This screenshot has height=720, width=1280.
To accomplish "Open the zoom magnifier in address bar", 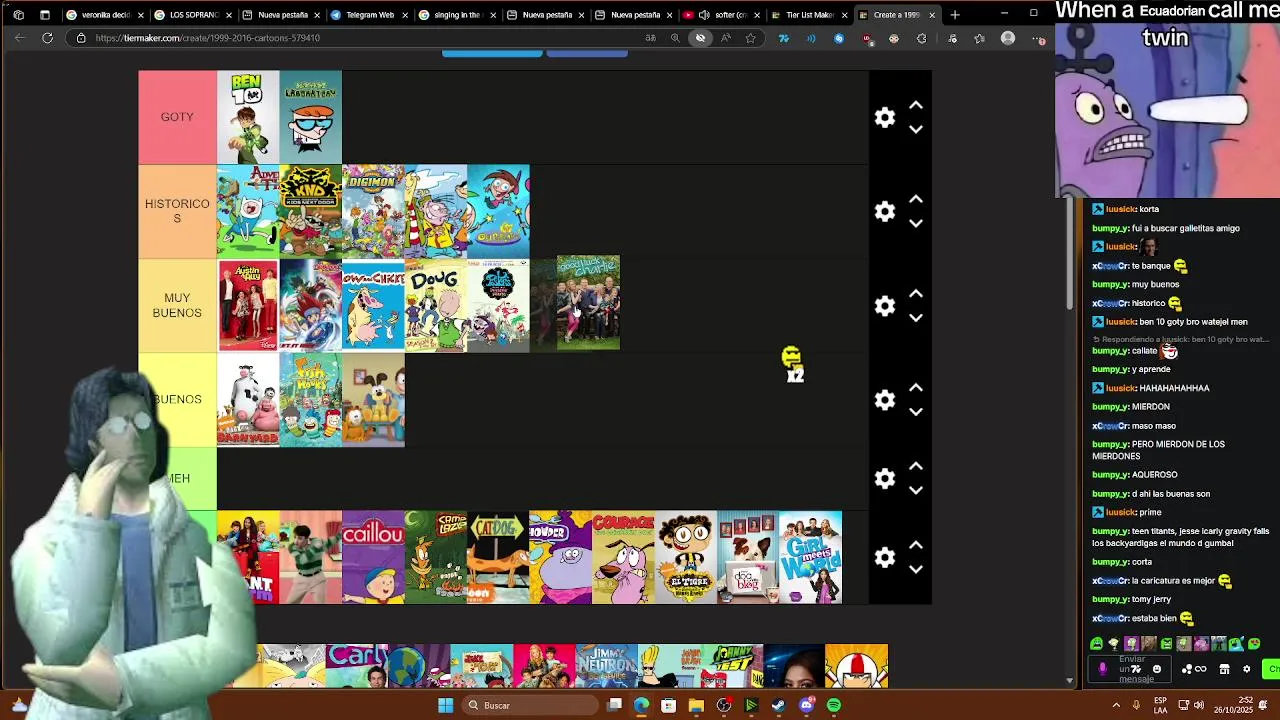I will click(675, 38).
